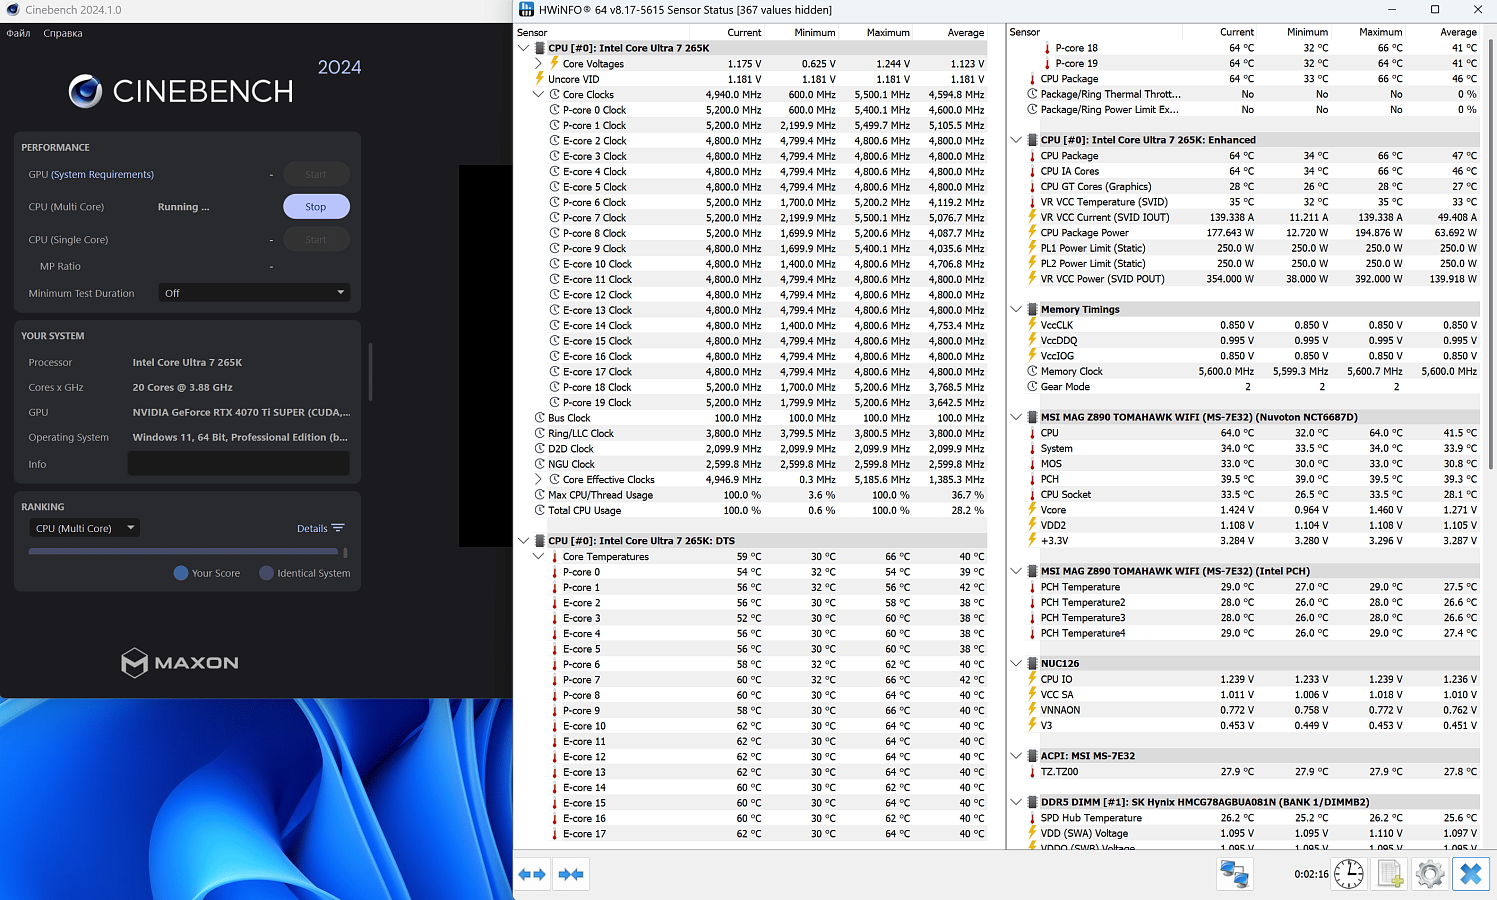Viewport: 1497px width, 900px height.
Task: Click the Minimum column header in left pane
Action: [x=815, y=33]
